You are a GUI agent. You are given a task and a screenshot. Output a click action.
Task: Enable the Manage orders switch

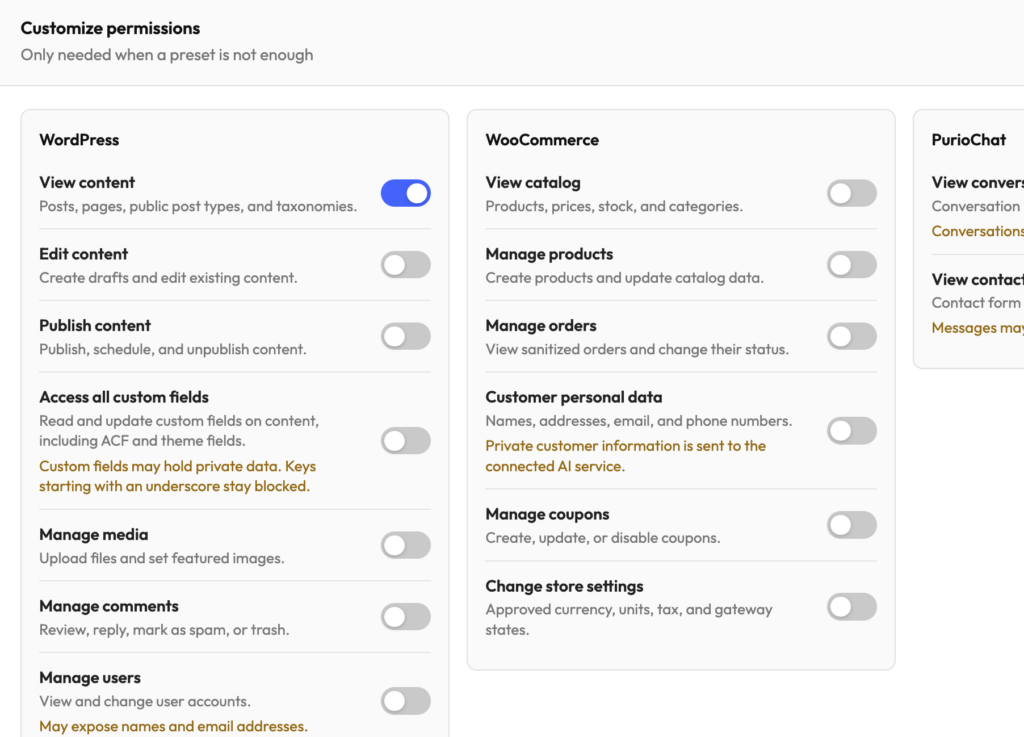[852, 336]
